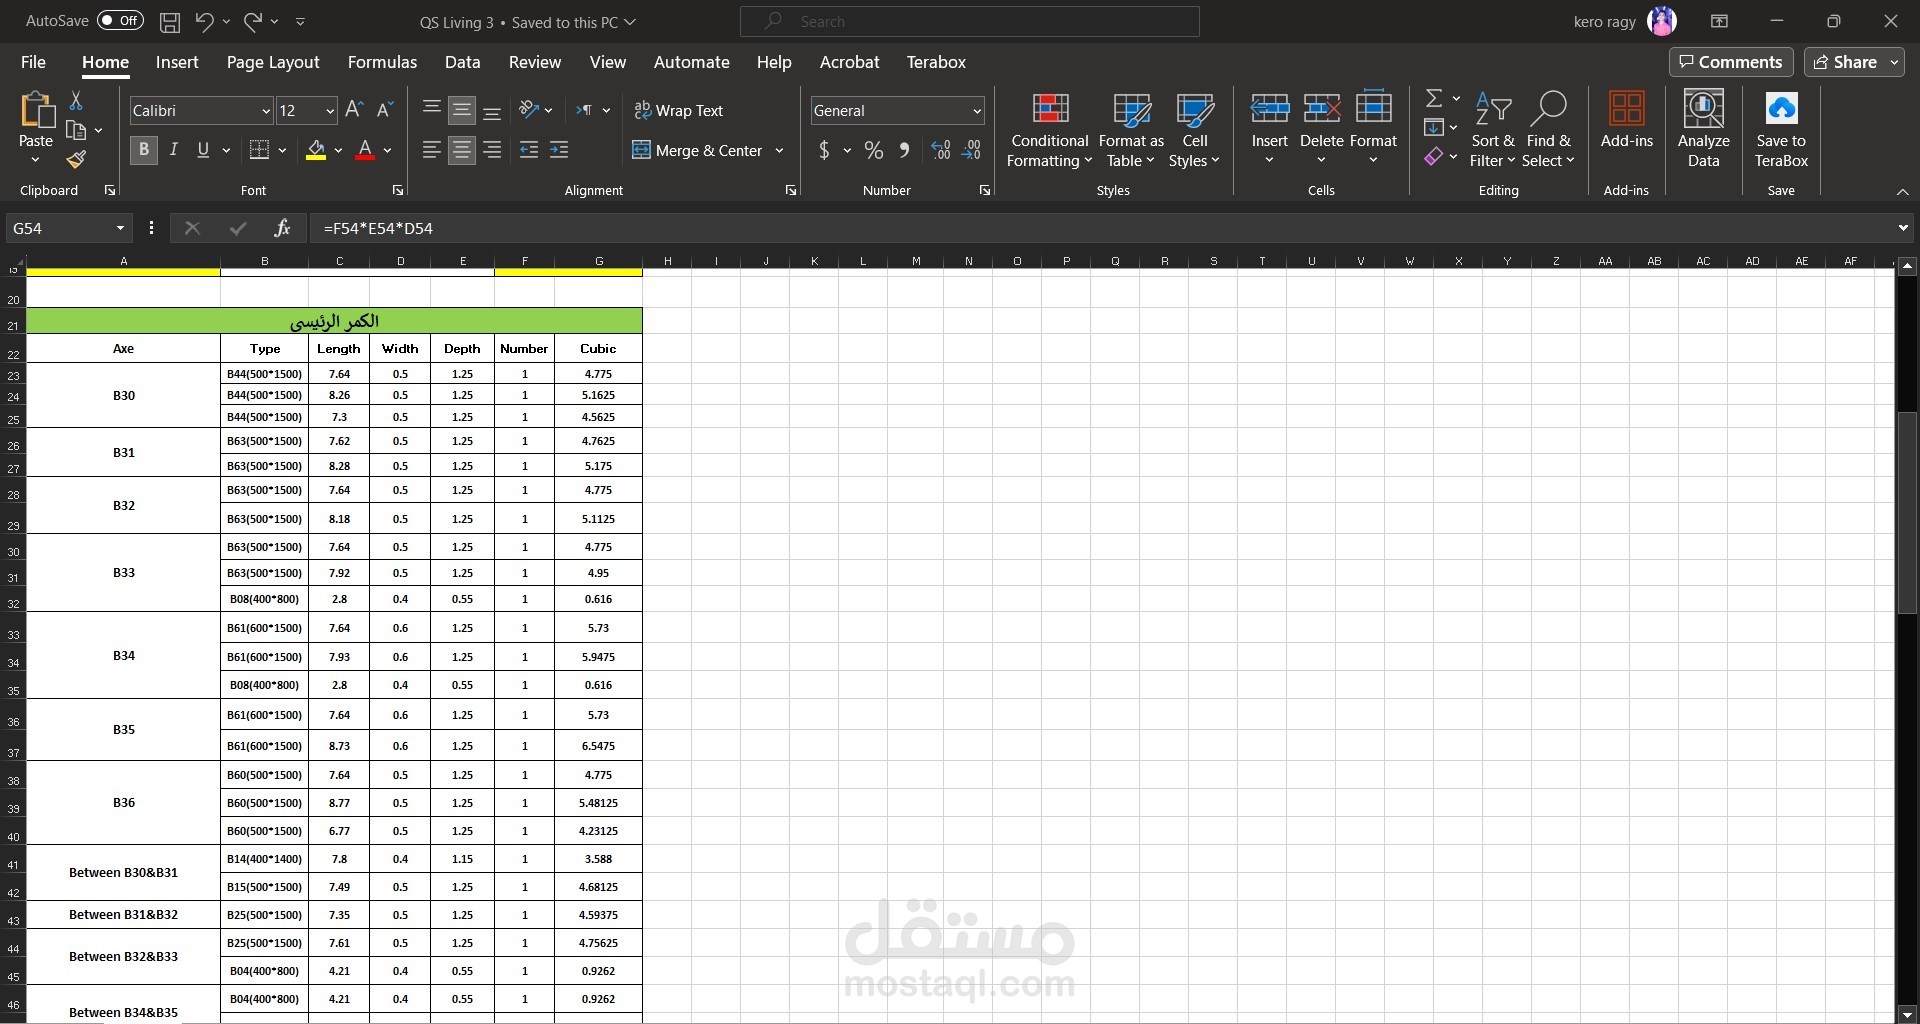Expand the Merge & Center options arrow
Viewport: 1920px width, 1024px height.
tap(779, 150)
